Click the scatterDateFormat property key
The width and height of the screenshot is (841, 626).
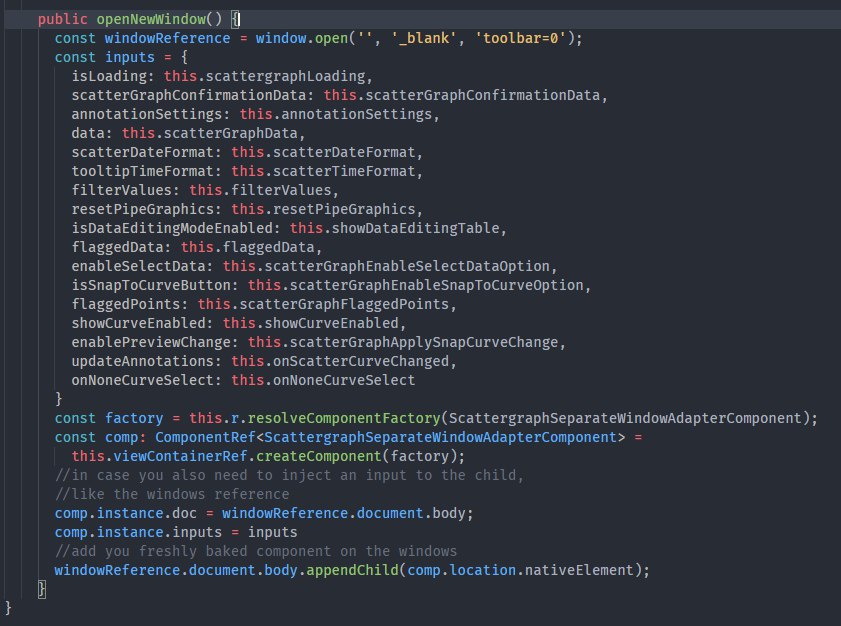point(143,152)
